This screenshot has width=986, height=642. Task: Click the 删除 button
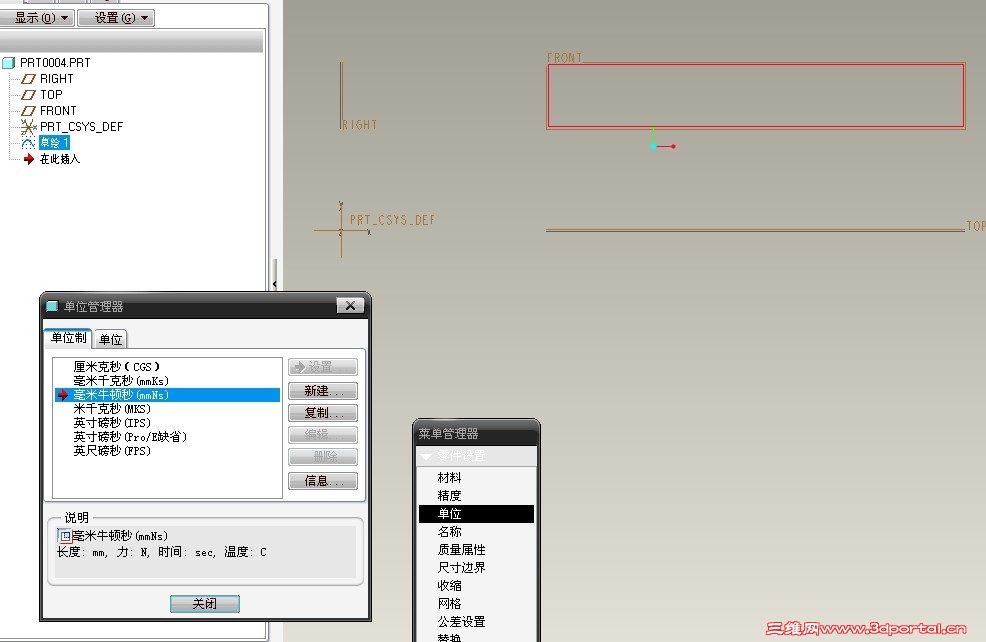[x=323, y=457]
